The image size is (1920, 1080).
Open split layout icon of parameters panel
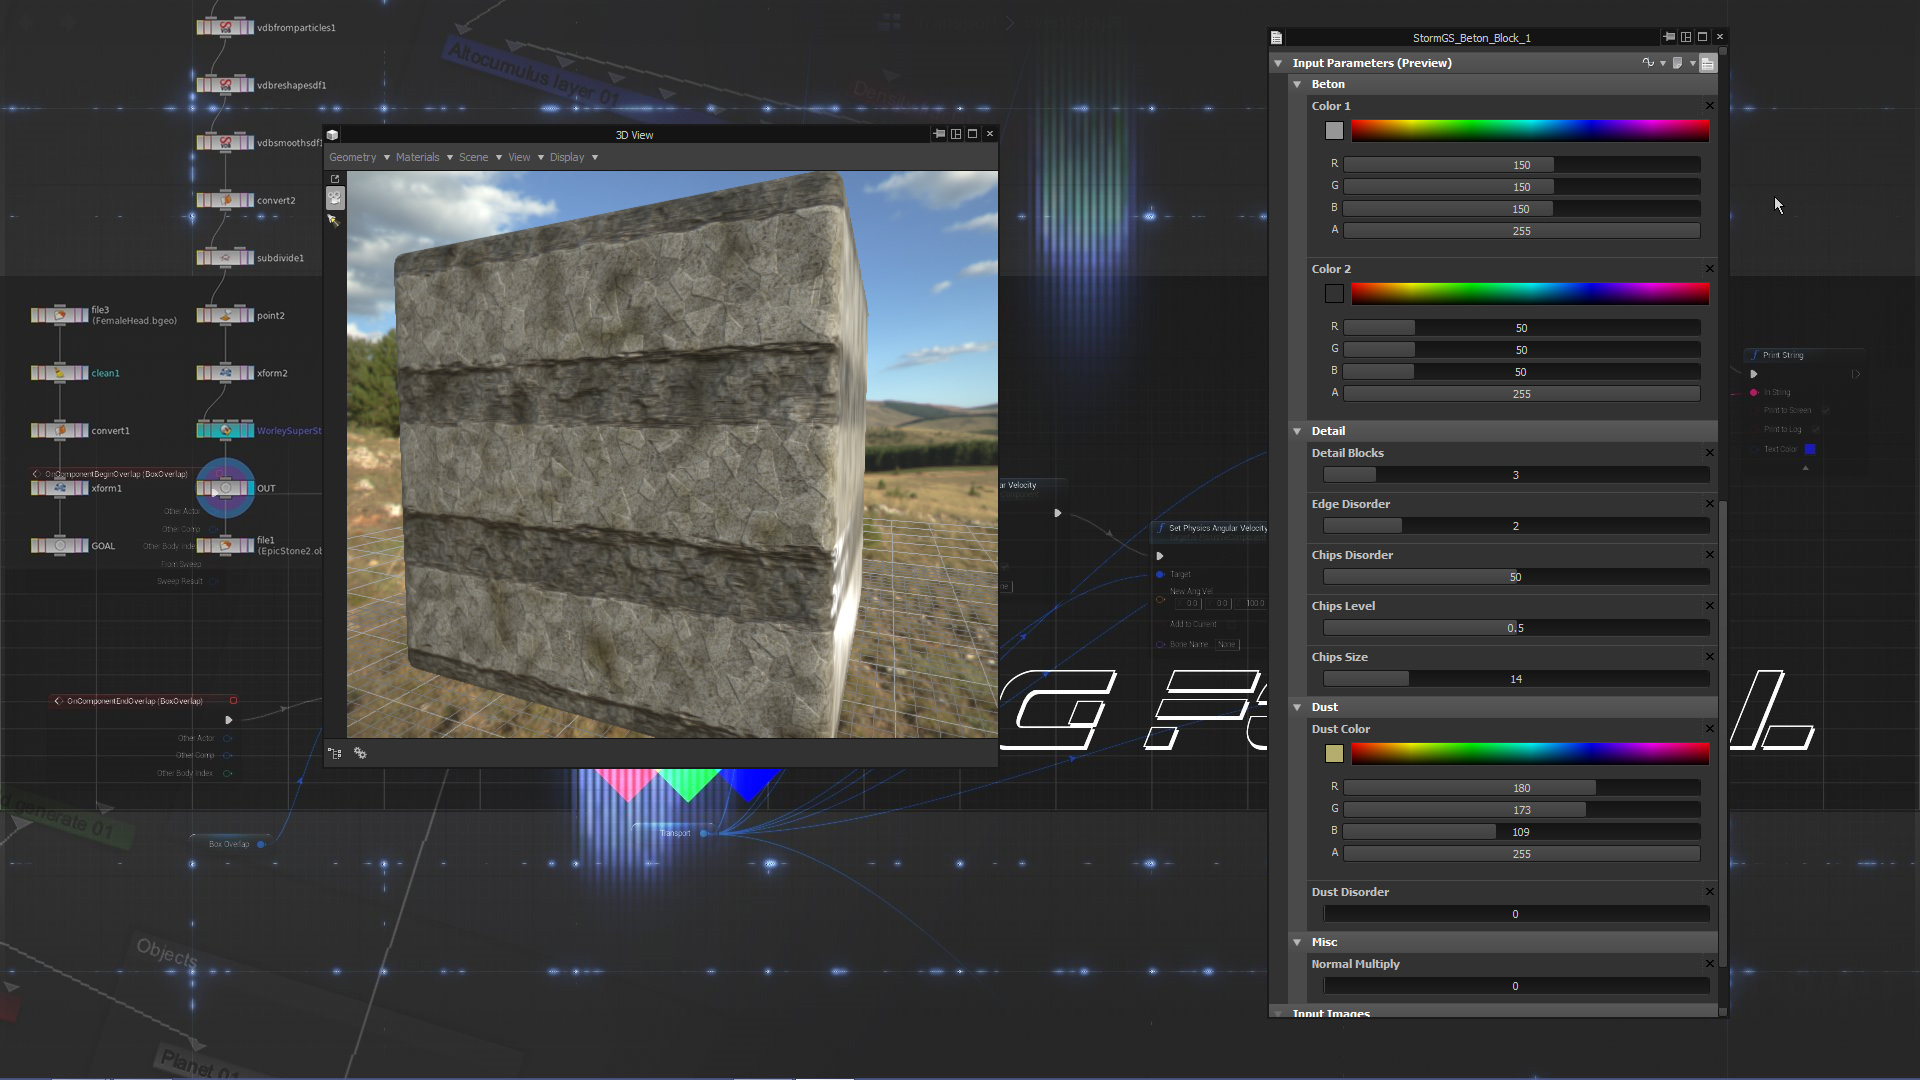click(1686, 37)
